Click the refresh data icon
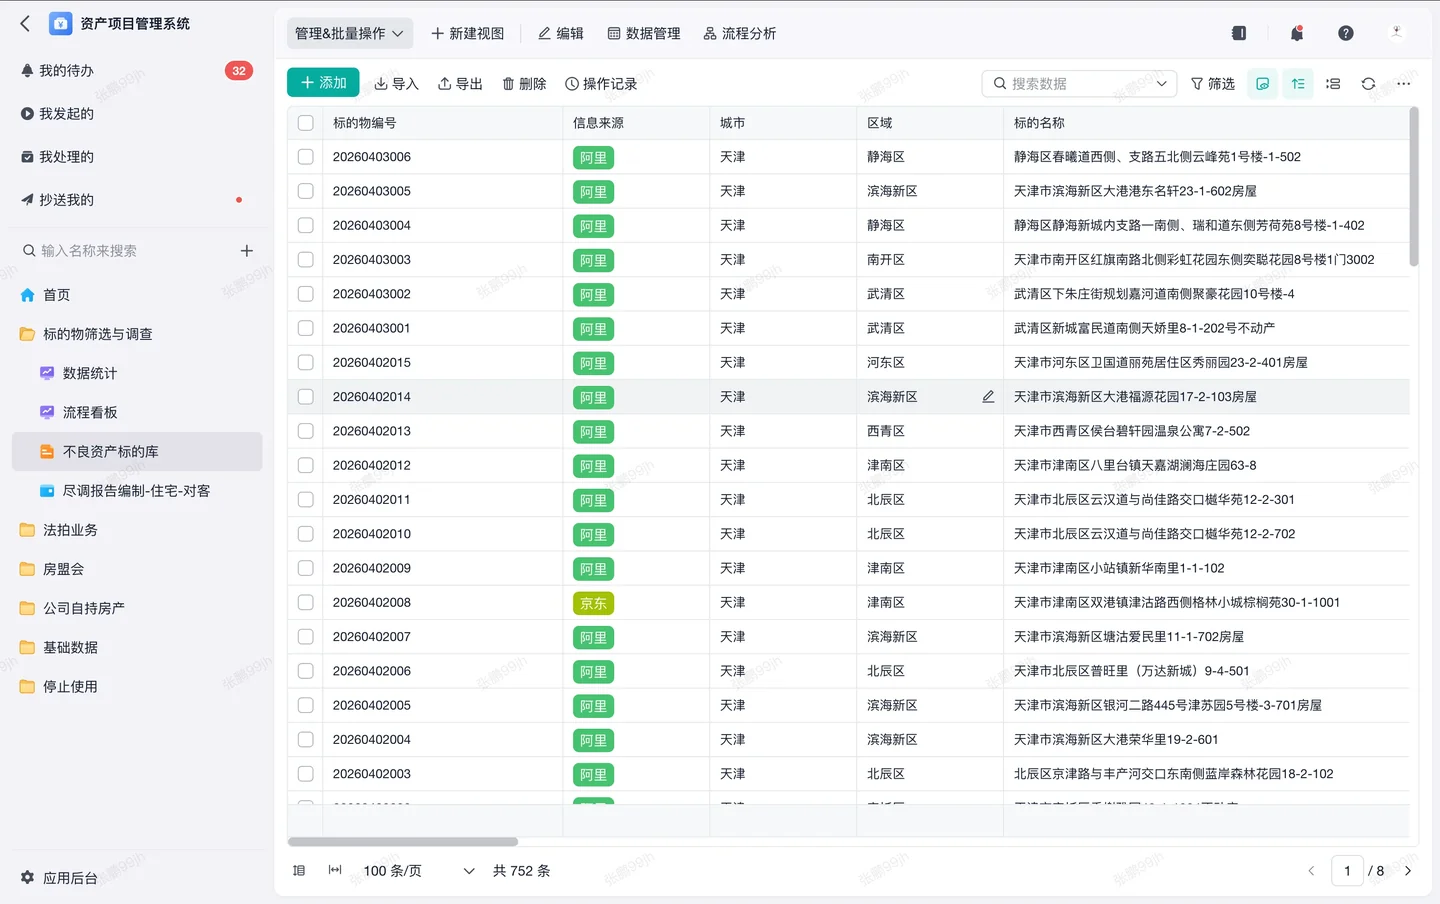Image resolution: width=1440 pixels, height=904 pixels. coord(1368,84)
